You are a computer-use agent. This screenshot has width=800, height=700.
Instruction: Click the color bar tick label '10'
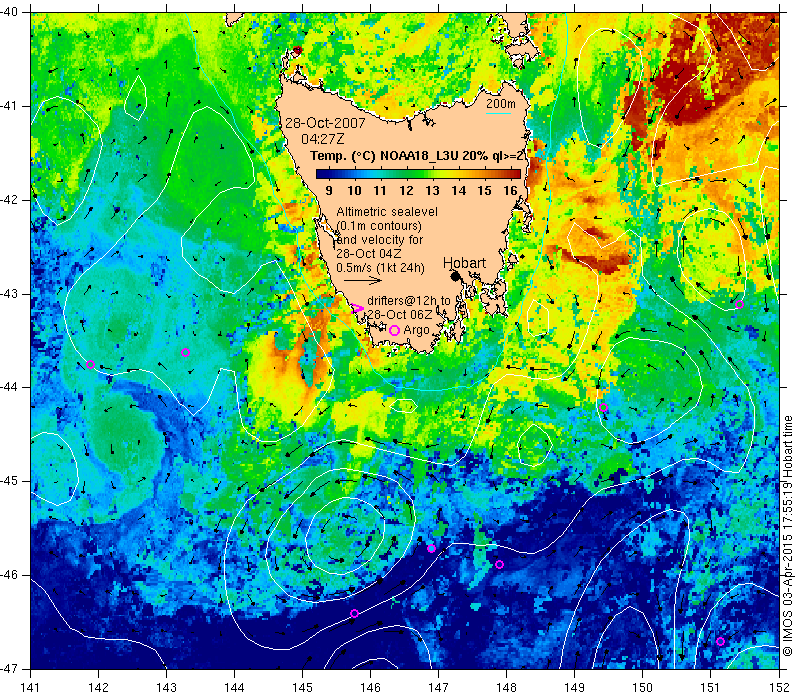pos(354,190)
